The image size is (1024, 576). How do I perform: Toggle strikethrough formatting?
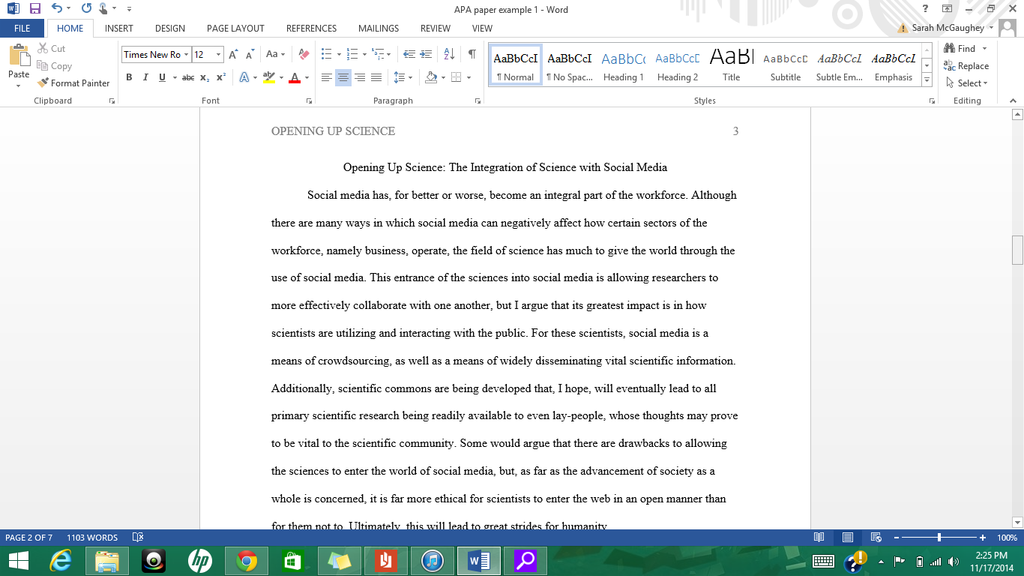pos(185,76)
